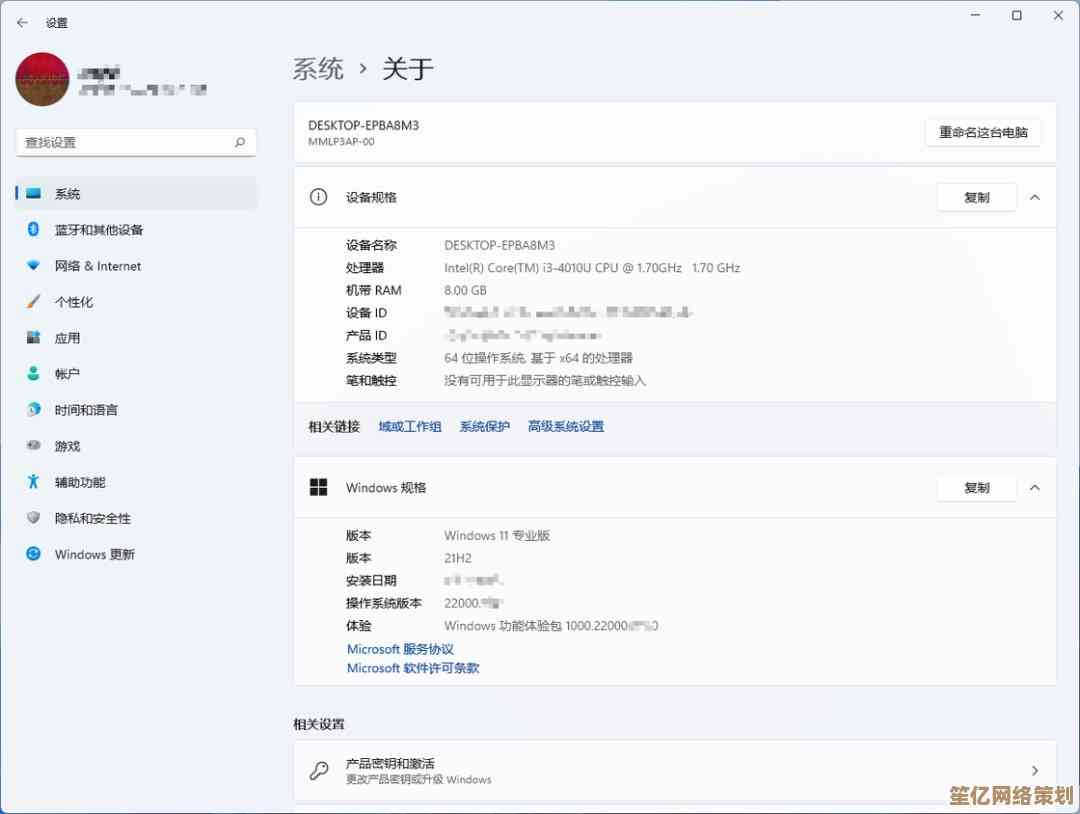Image resolution: width=1080 pixels, height=814 pixels.
Task: Copy the device specifications
Action: point(976,197)
